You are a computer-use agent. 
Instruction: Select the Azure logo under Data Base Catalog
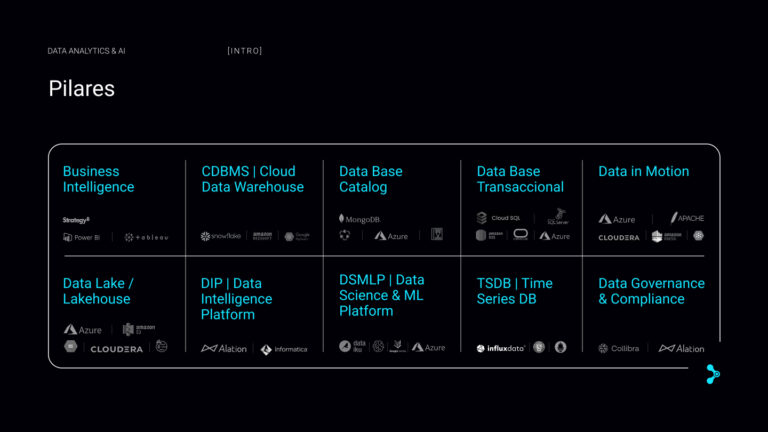(391, 236)
